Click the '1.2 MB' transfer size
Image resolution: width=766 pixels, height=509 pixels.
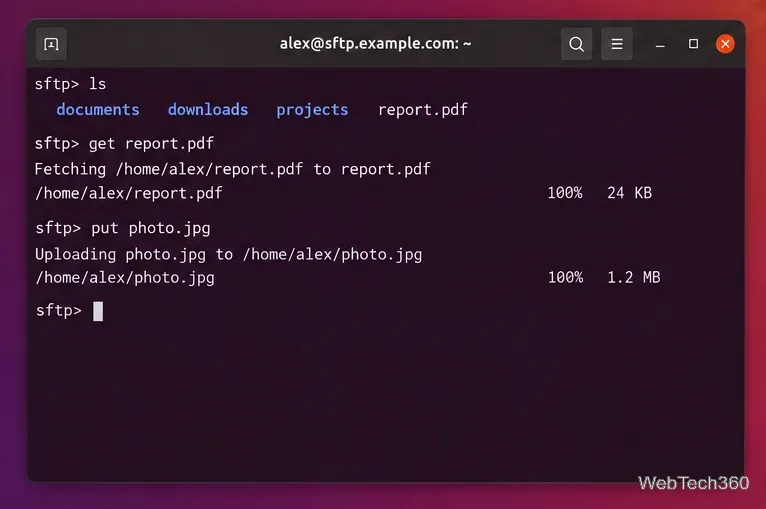pyautogui.click(x=634, y=277)
